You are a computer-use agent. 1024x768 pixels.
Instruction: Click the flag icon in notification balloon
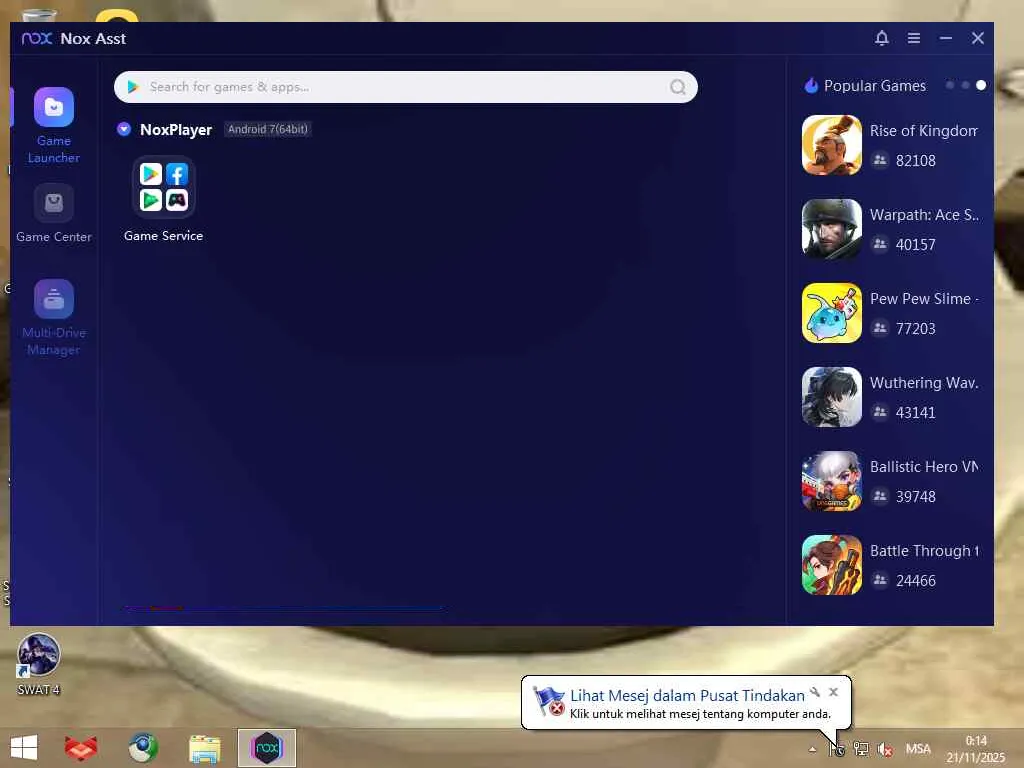pyautogui.click(x=549, y=701)
